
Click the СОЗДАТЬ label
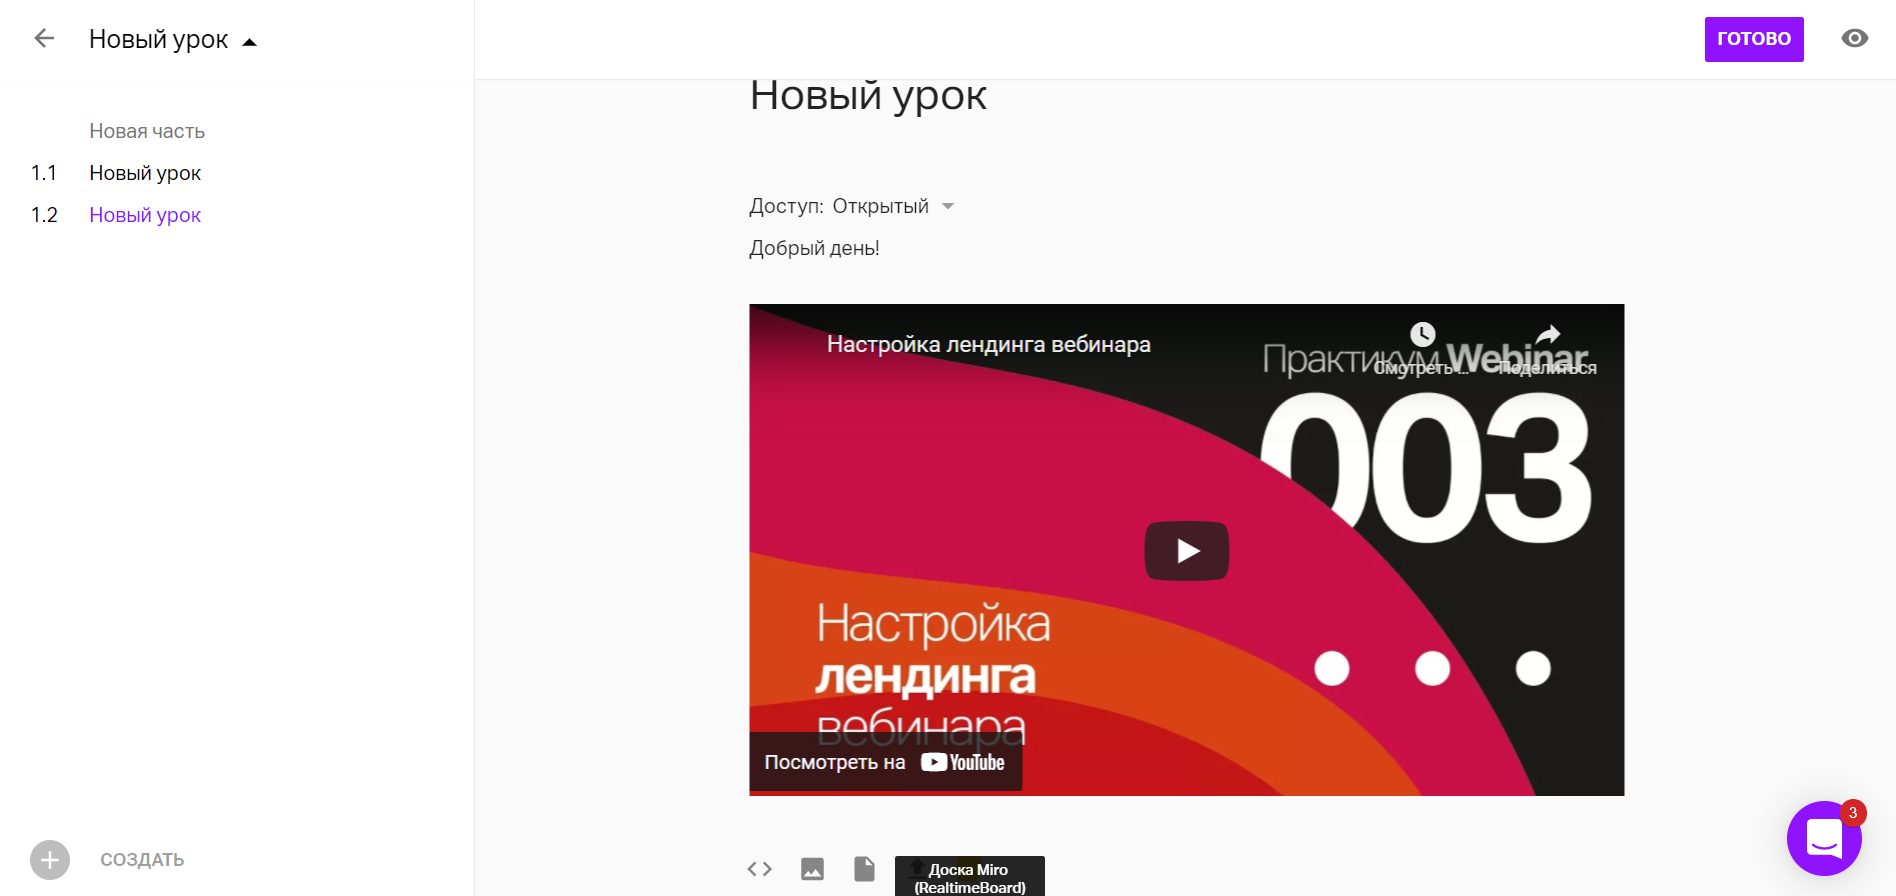coord(142,860)
